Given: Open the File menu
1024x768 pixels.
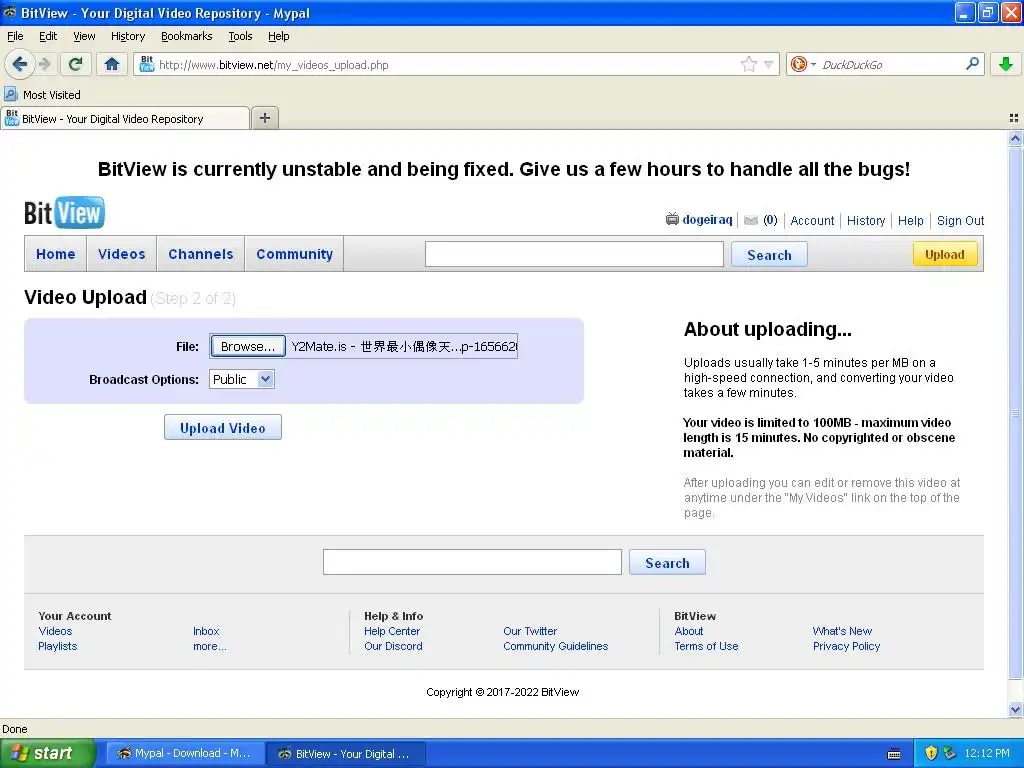Looking at the screenshot, I should point(15,36).
